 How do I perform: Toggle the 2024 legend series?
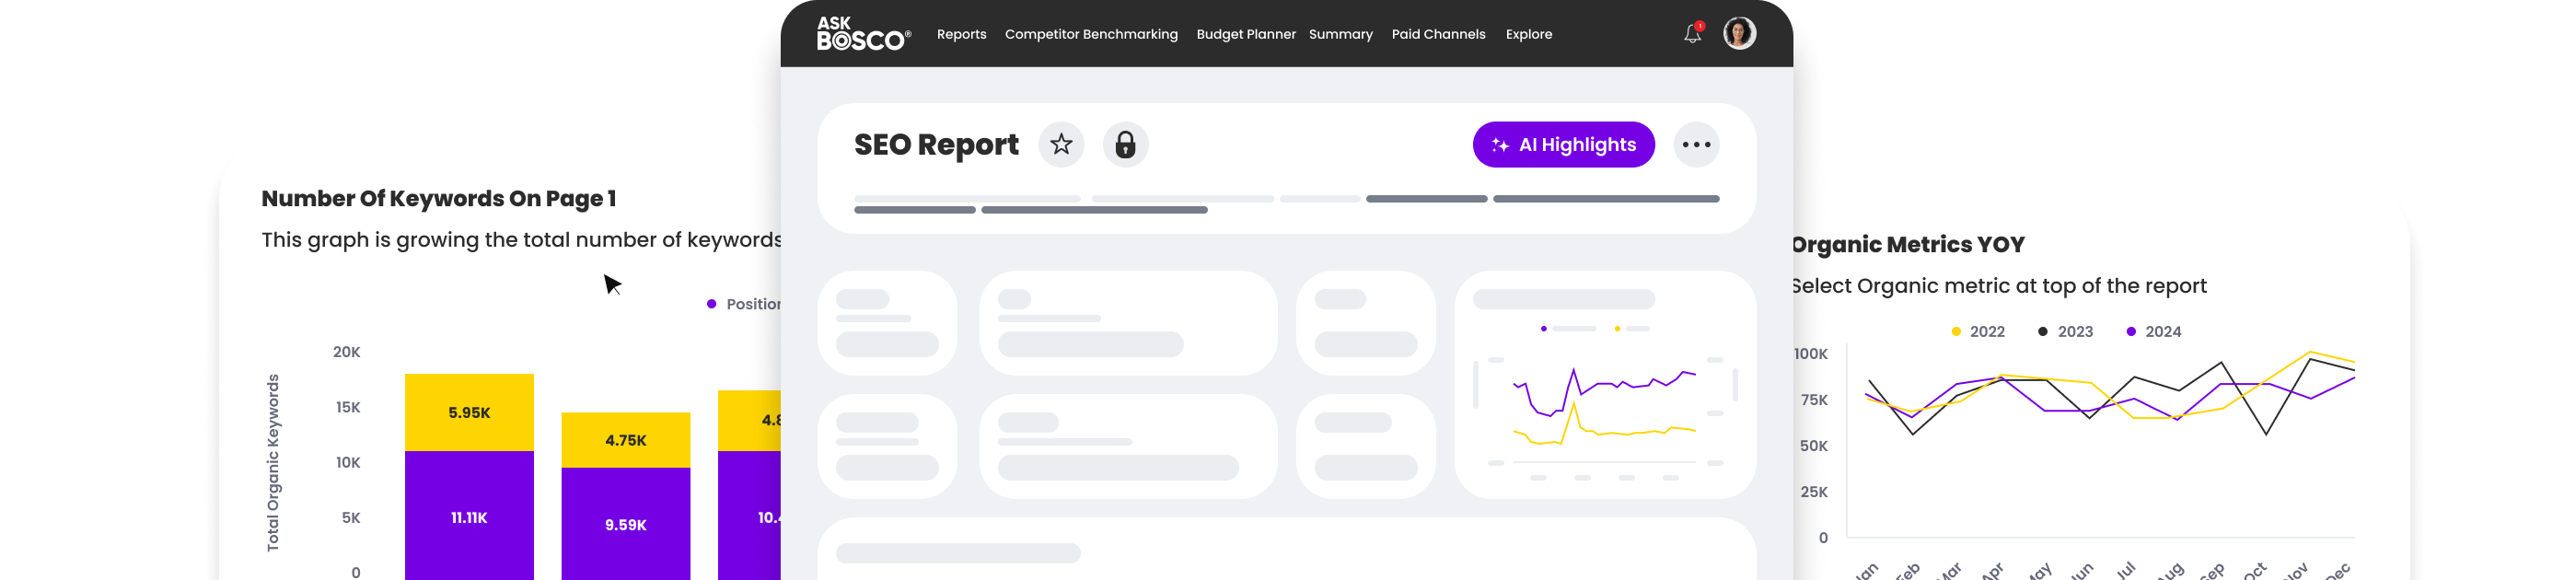(x=2154, y=332)
